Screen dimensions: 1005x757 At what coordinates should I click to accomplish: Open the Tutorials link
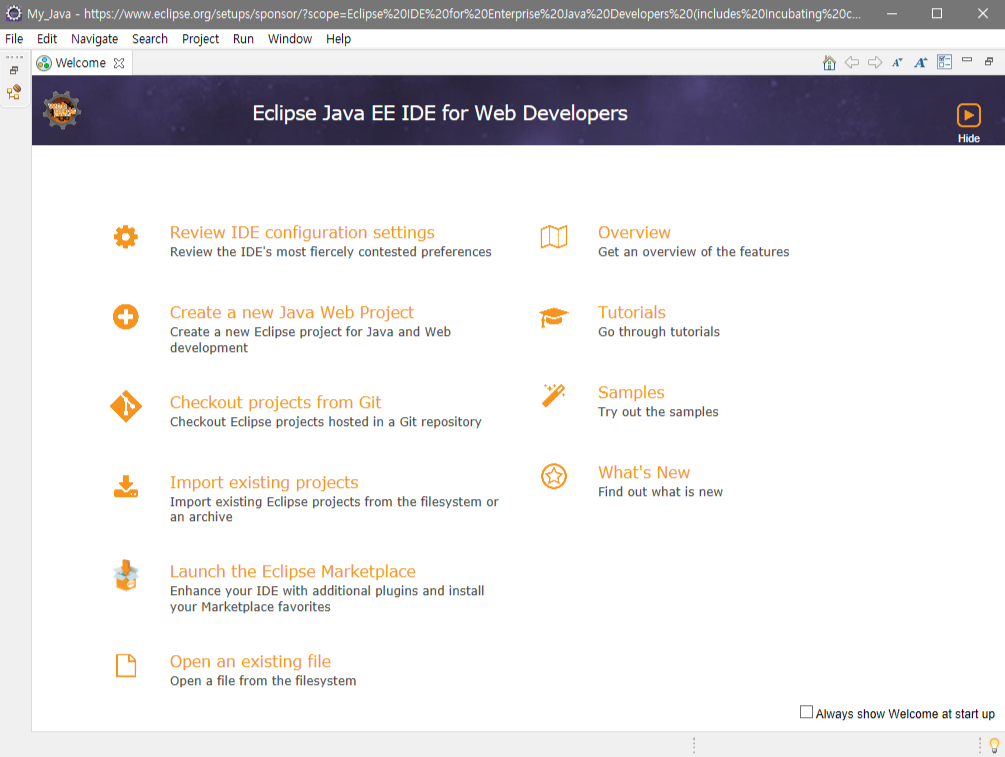point(631,312)
